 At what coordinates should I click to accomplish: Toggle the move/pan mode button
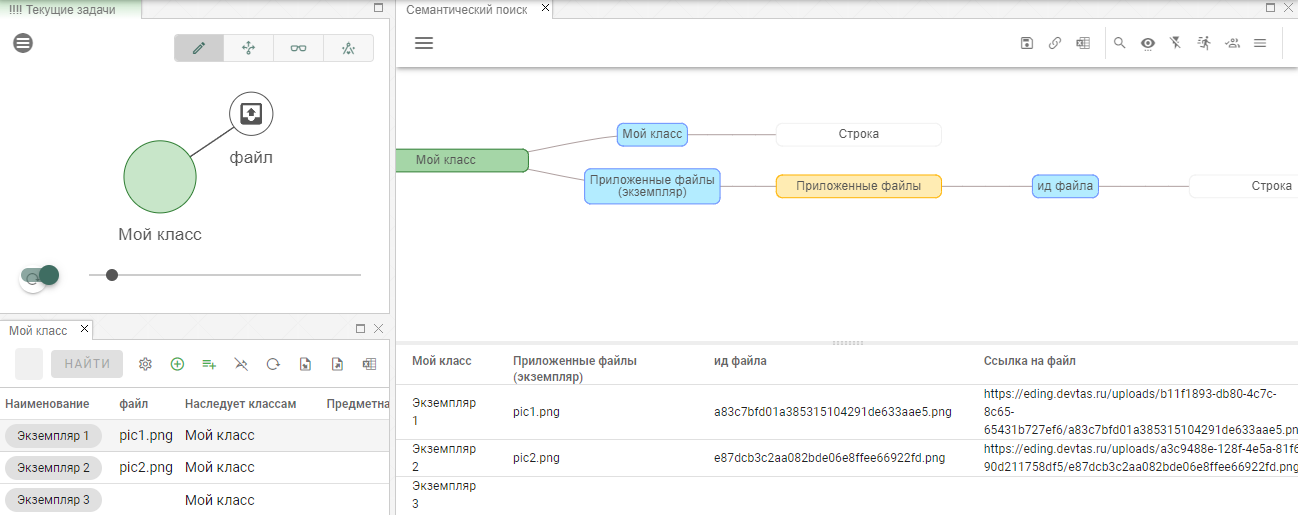pyautogui.click(x=248, y=48)
